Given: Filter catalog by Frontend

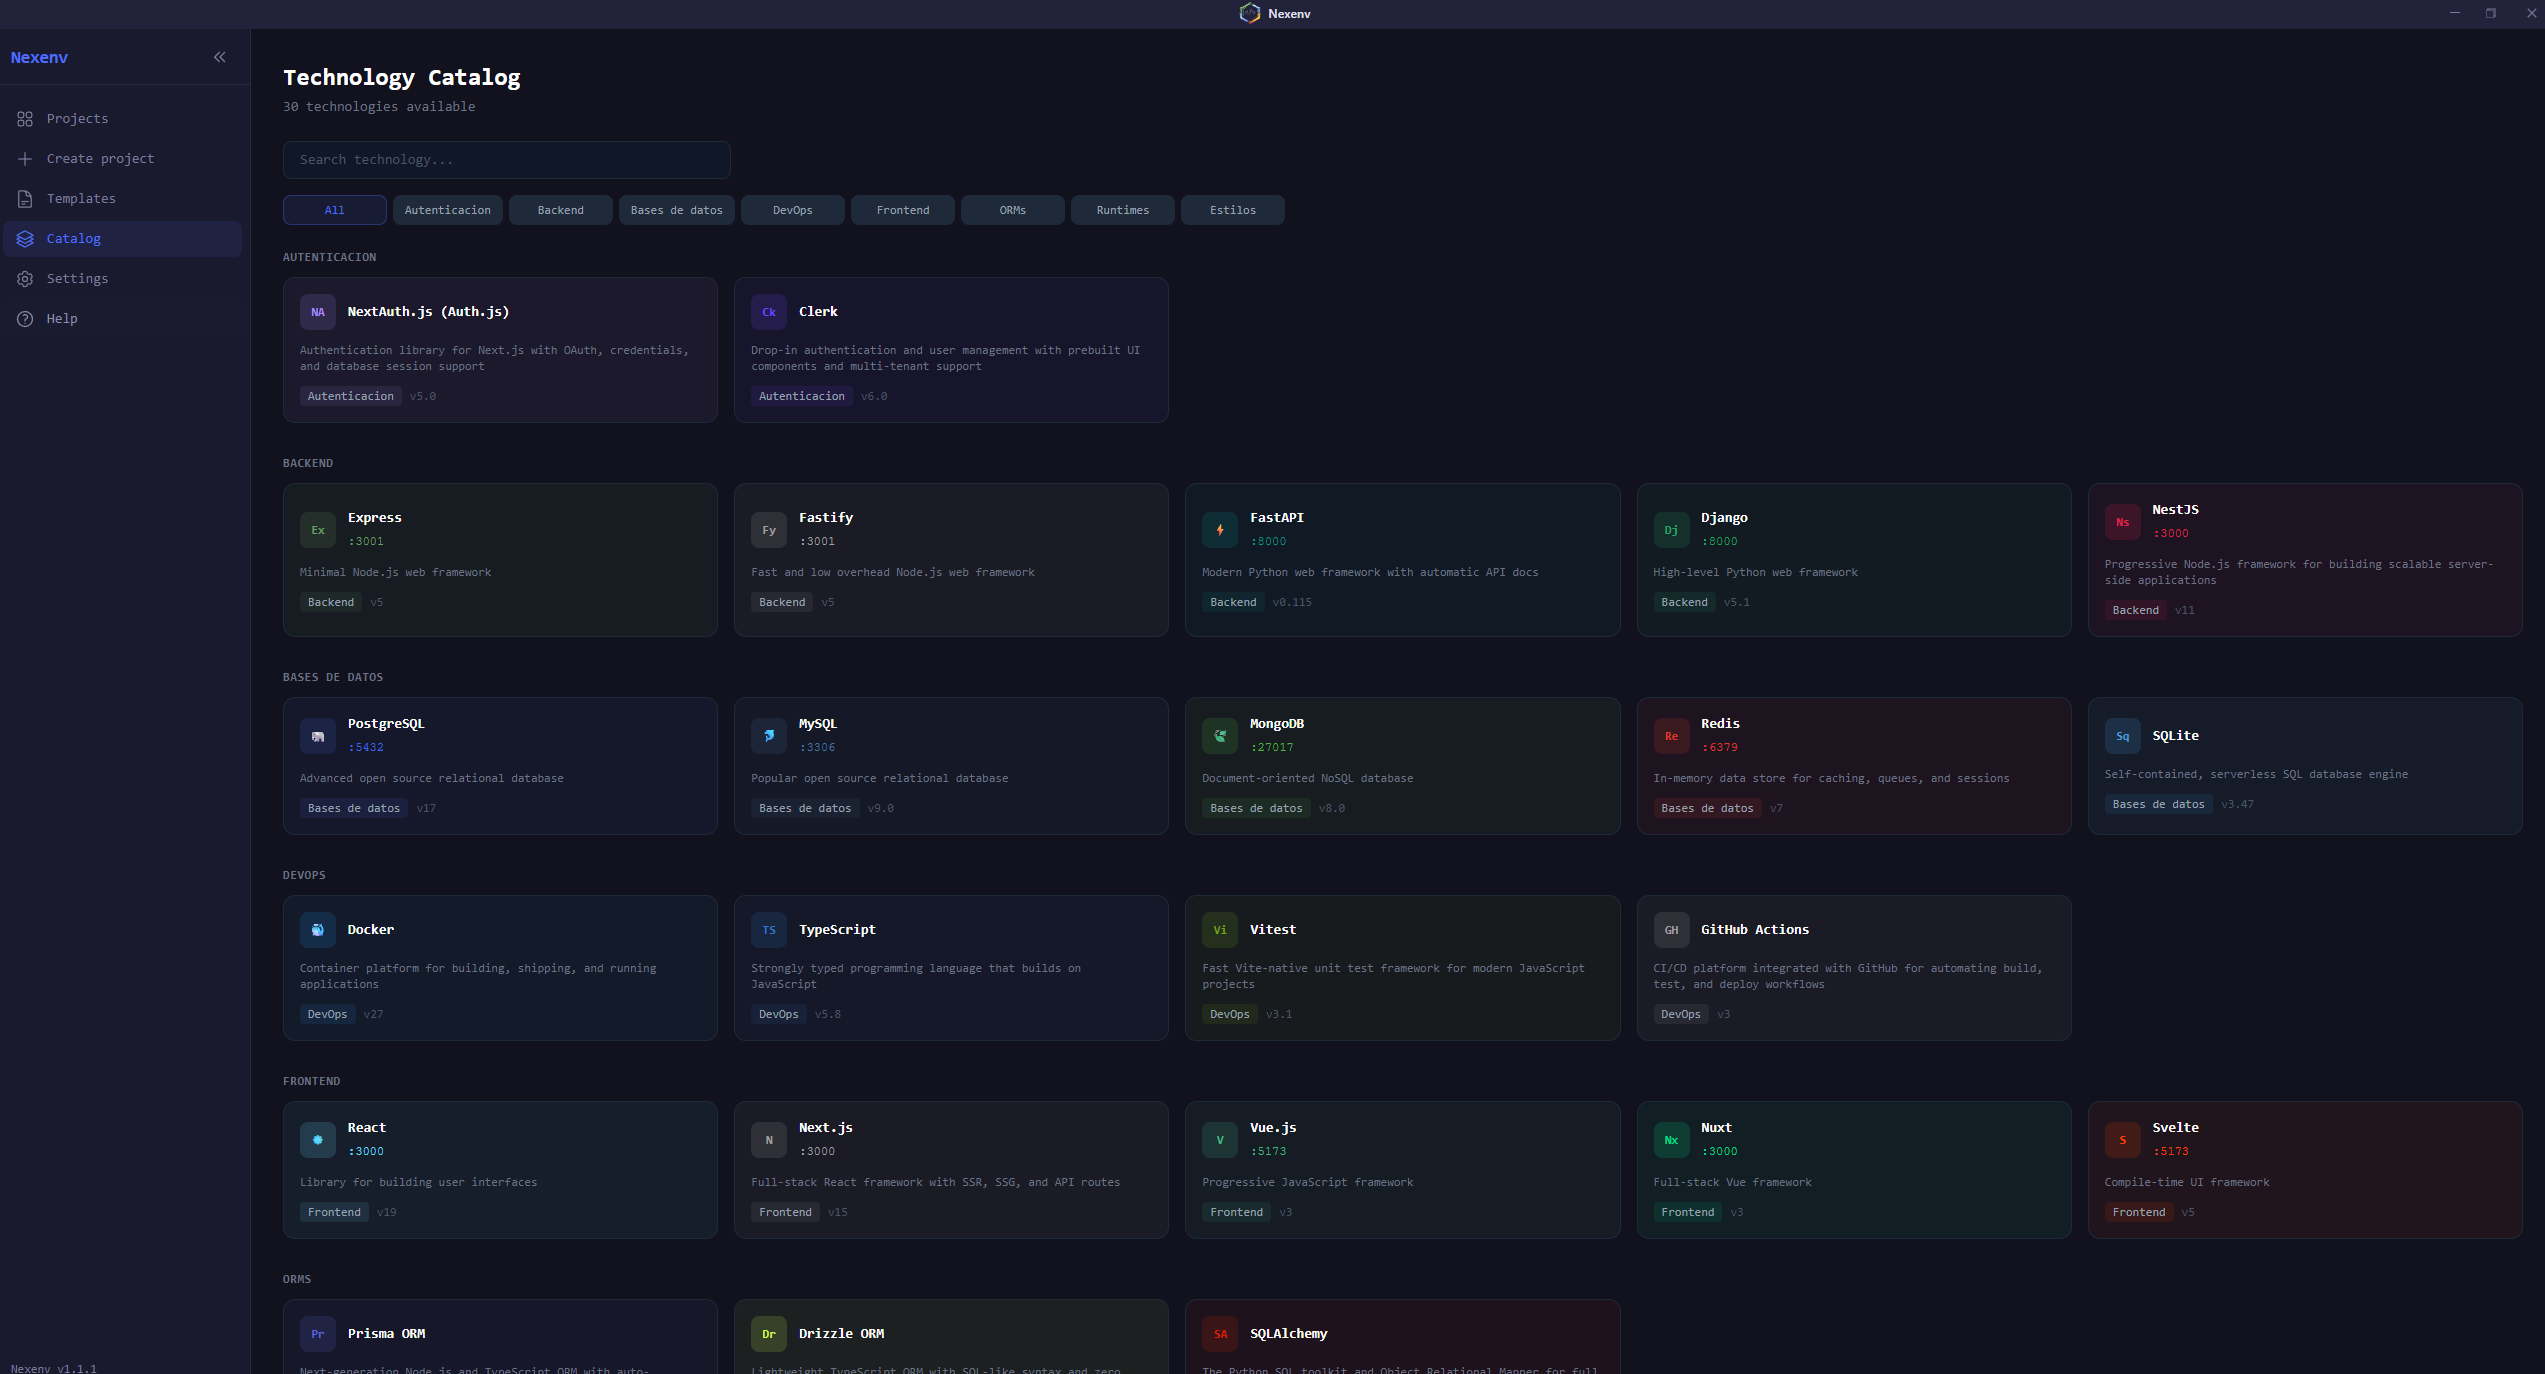Looking at the screenshot, I should point(903,210).
